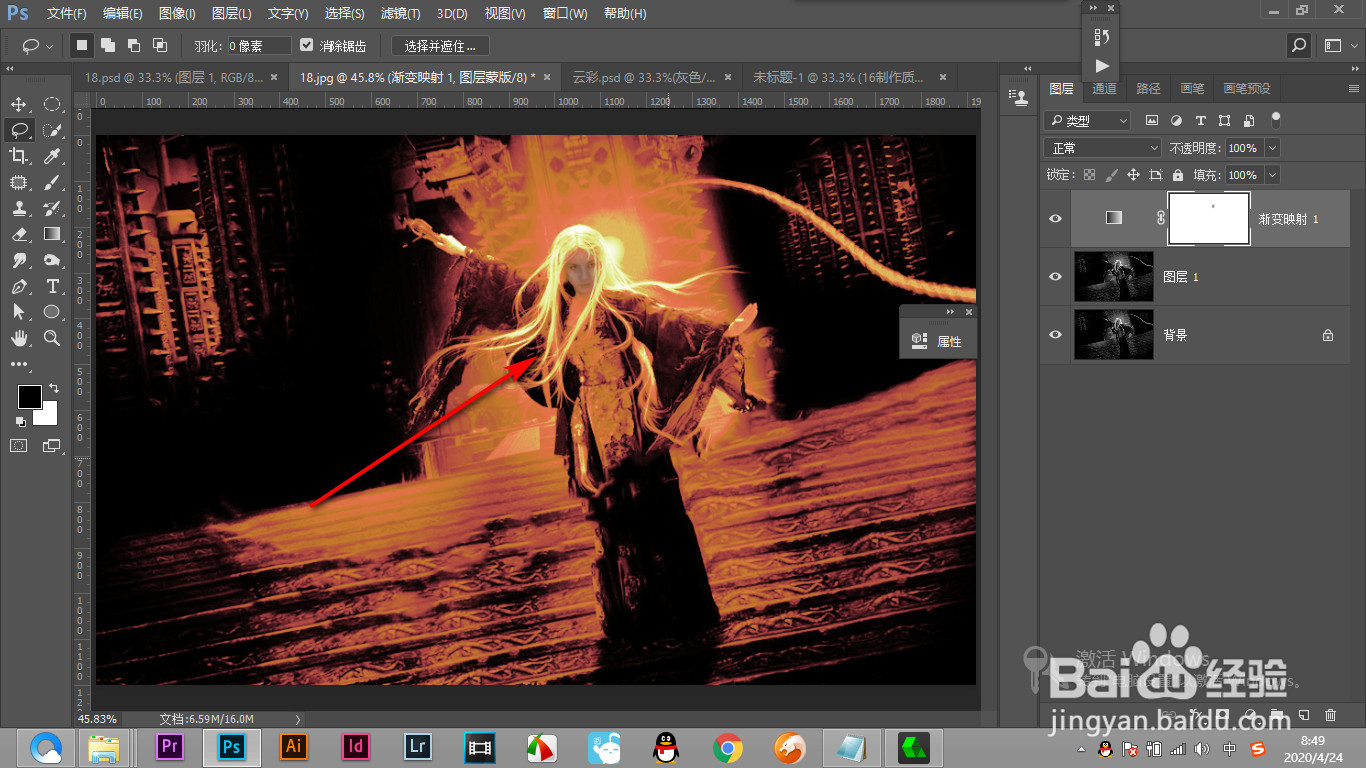
Task: Open the 类型 filter type dropdown
Action: tap(1087, 120)
